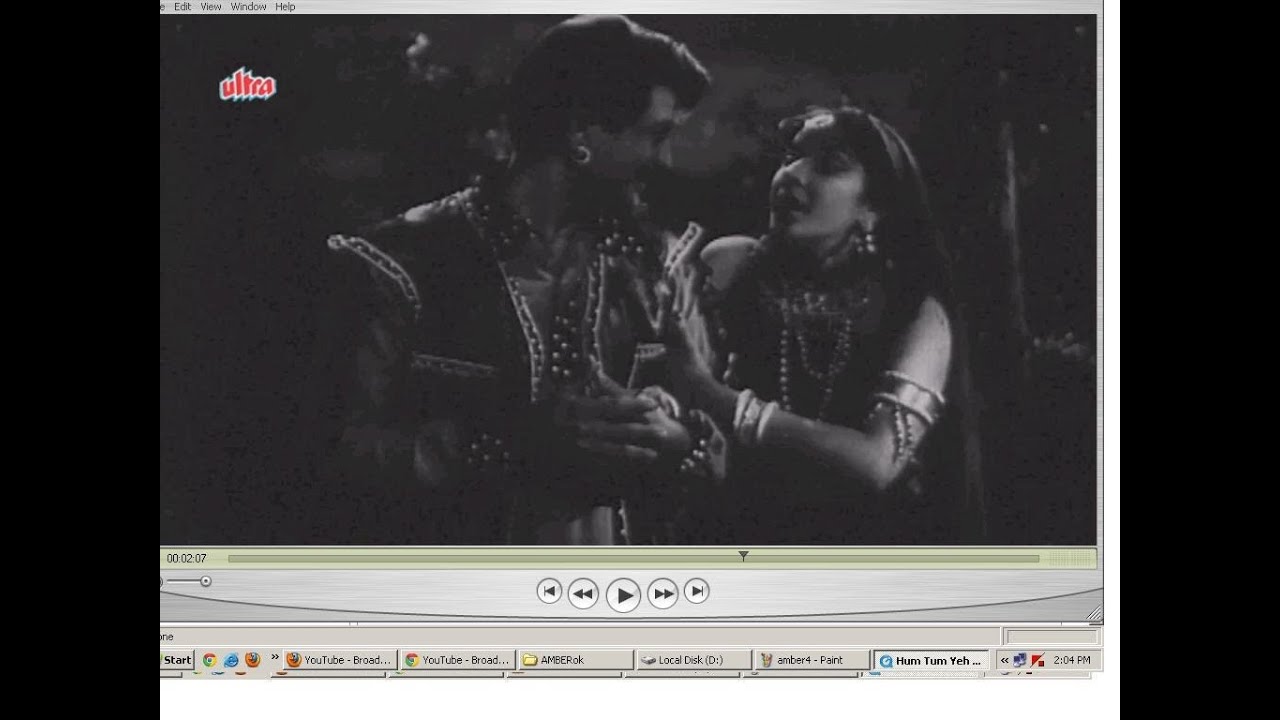
Task: Launch Internet Explorer from quick launch
Action: 231,660
